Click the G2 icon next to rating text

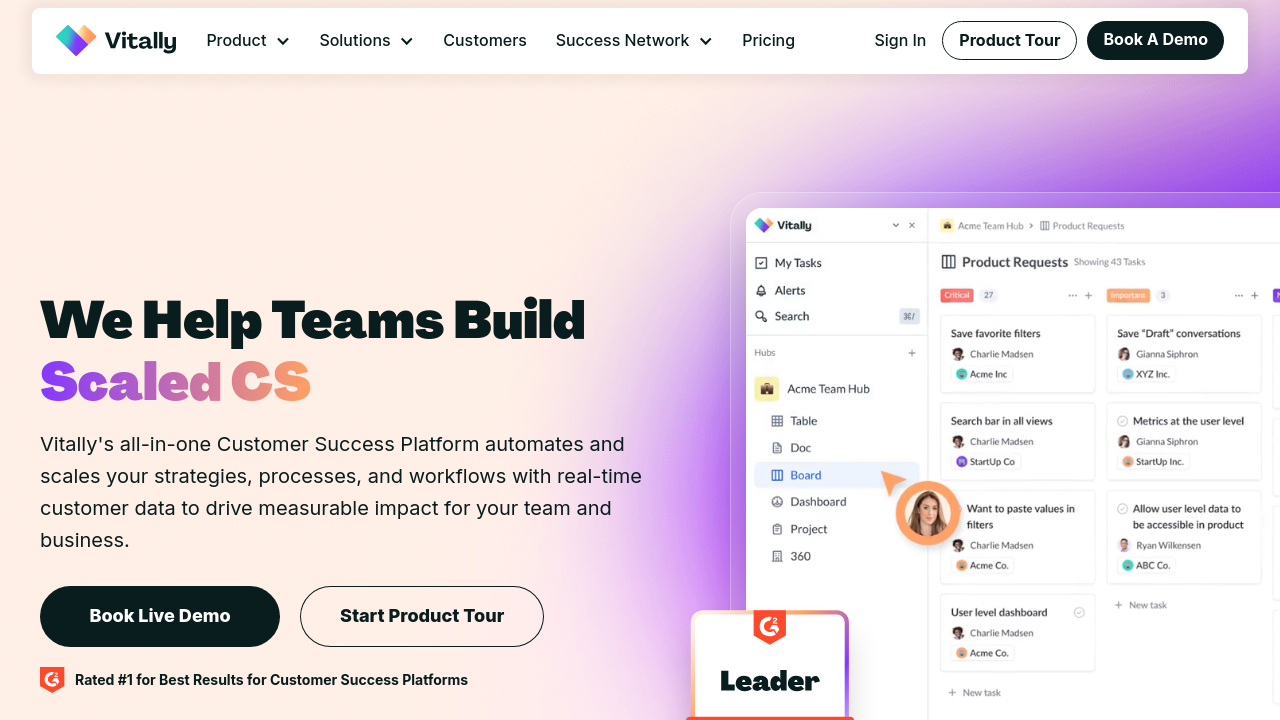pyautogui.click(x=52, y=680)
